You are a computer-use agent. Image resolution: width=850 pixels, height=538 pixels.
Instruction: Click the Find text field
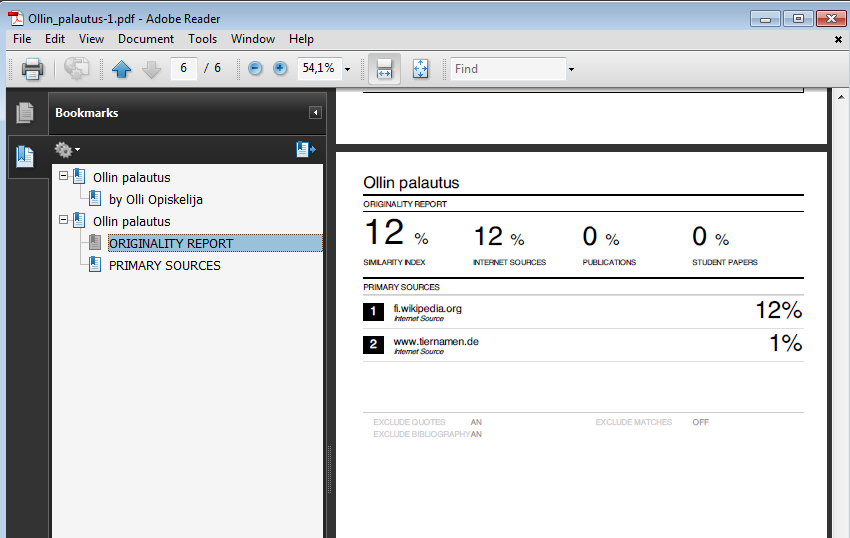508,69
